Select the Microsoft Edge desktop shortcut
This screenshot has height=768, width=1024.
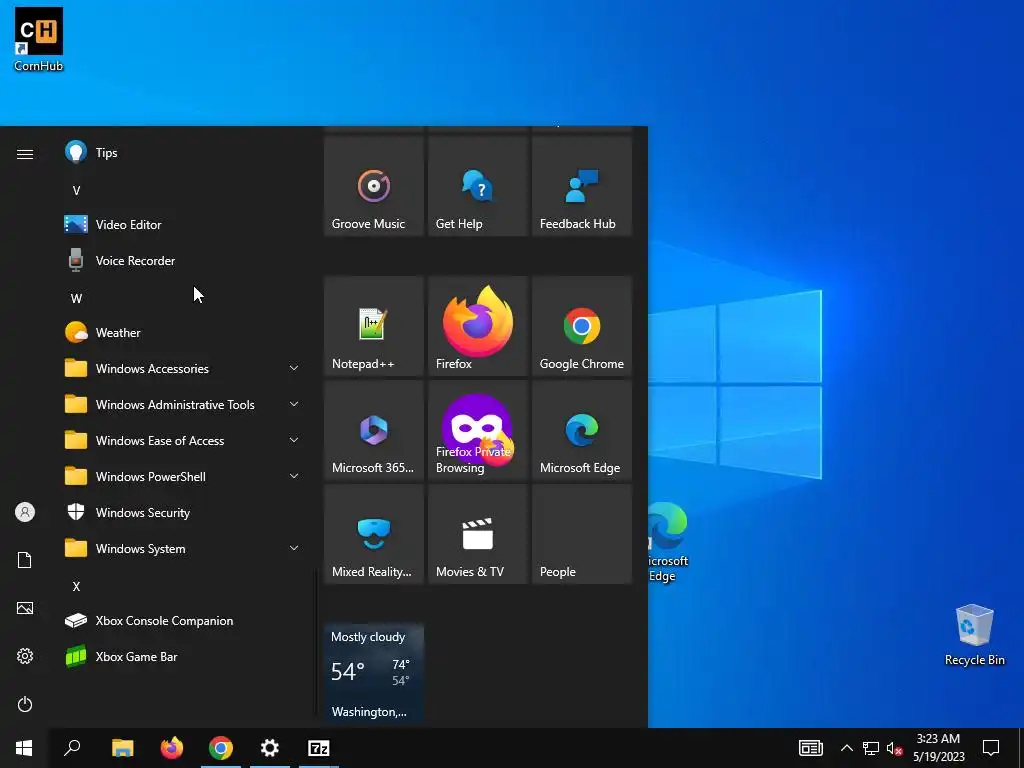667,542
